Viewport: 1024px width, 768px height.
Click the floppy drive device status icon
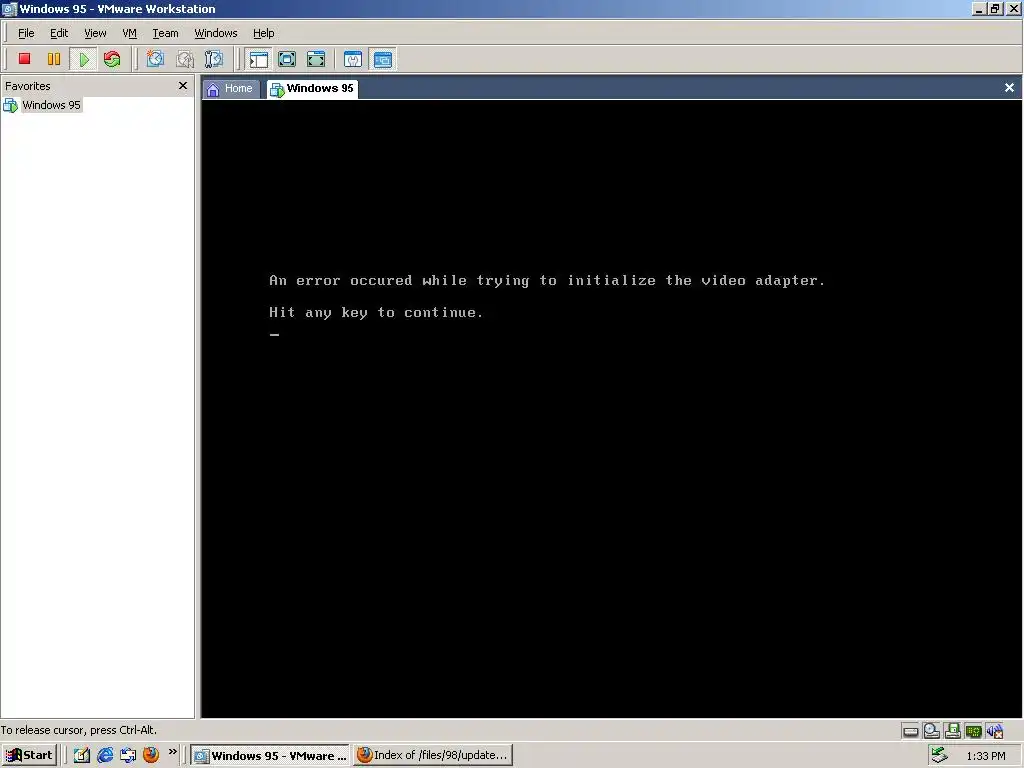952,731
